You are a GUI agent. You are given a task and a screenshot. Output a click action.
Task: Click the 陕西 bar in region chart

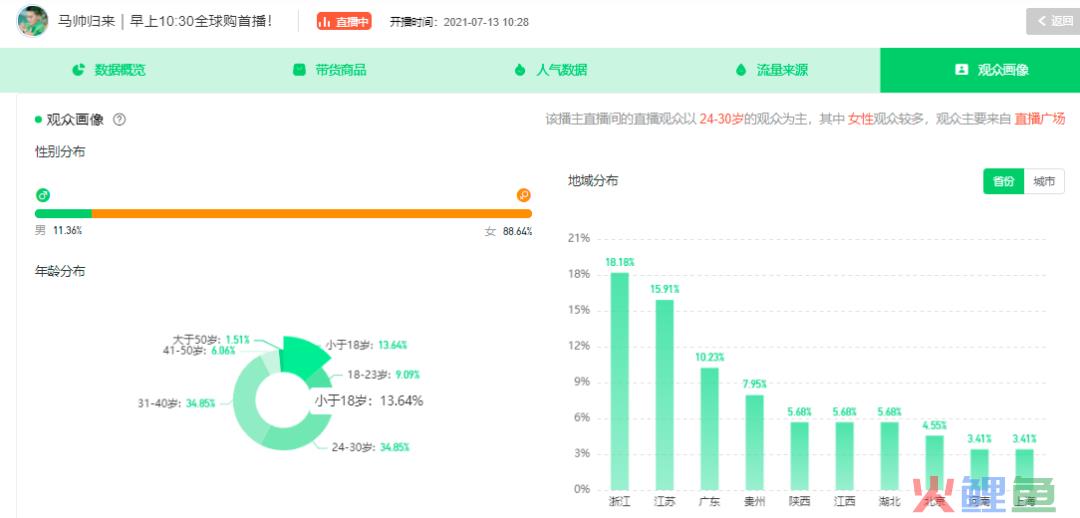pos(800,455)
